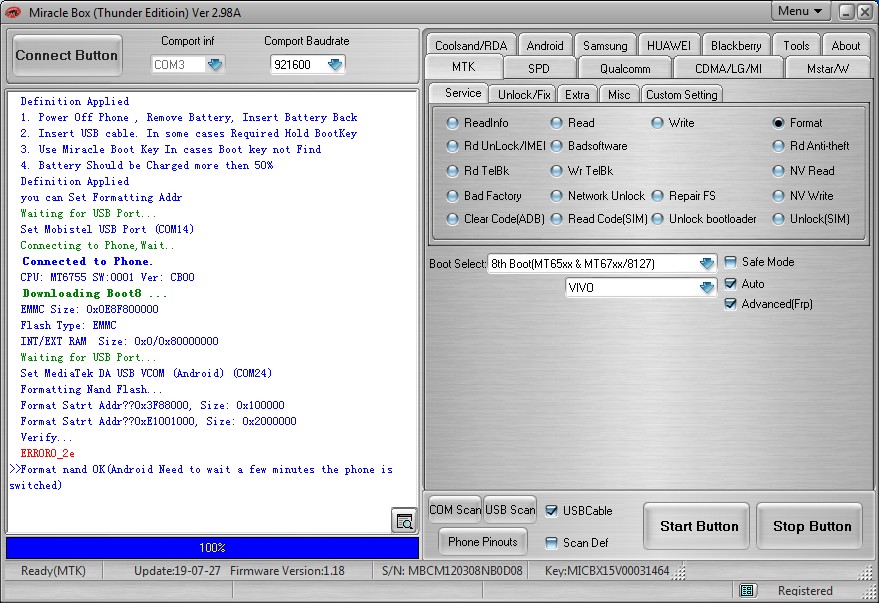Expand the Comport Baudrate 921600 dropdown
The width and height of the screenshot is (879, 603).
point(335,64)
